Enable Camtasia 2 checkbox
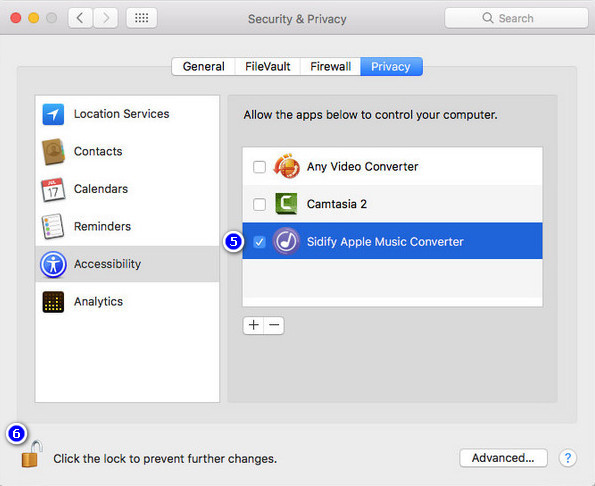 point(259,204)
